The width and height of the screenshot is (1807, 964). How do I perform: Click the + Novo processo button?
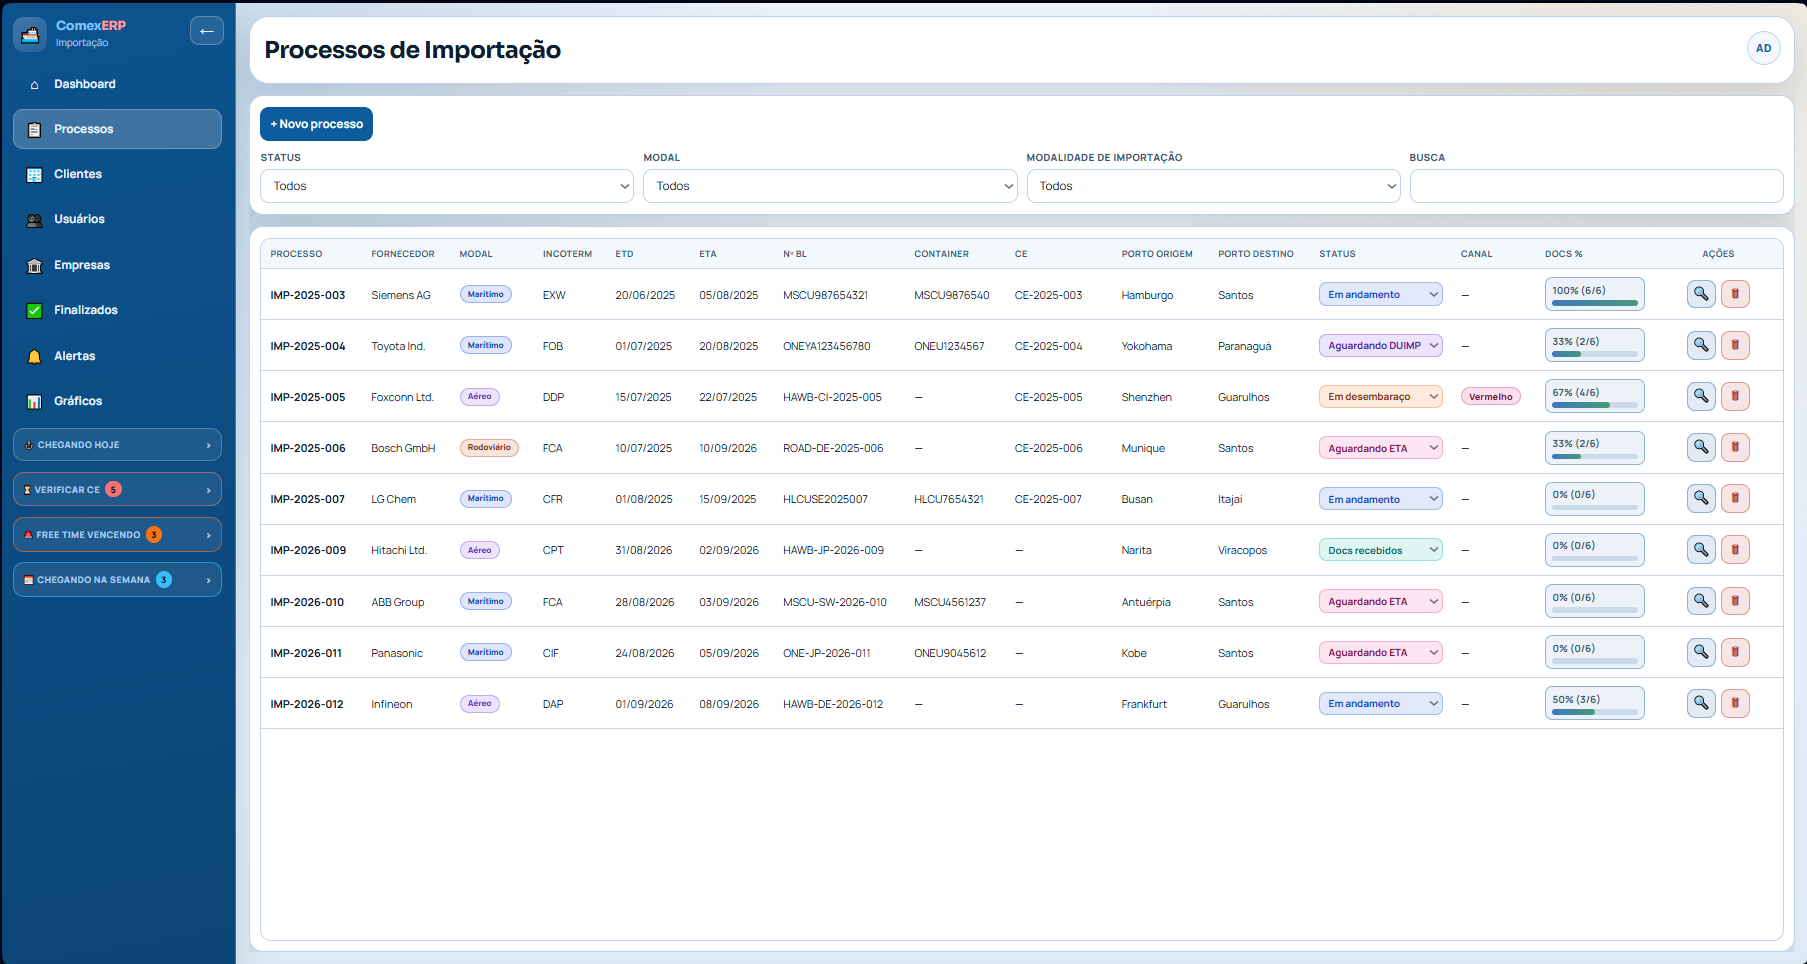316,124
